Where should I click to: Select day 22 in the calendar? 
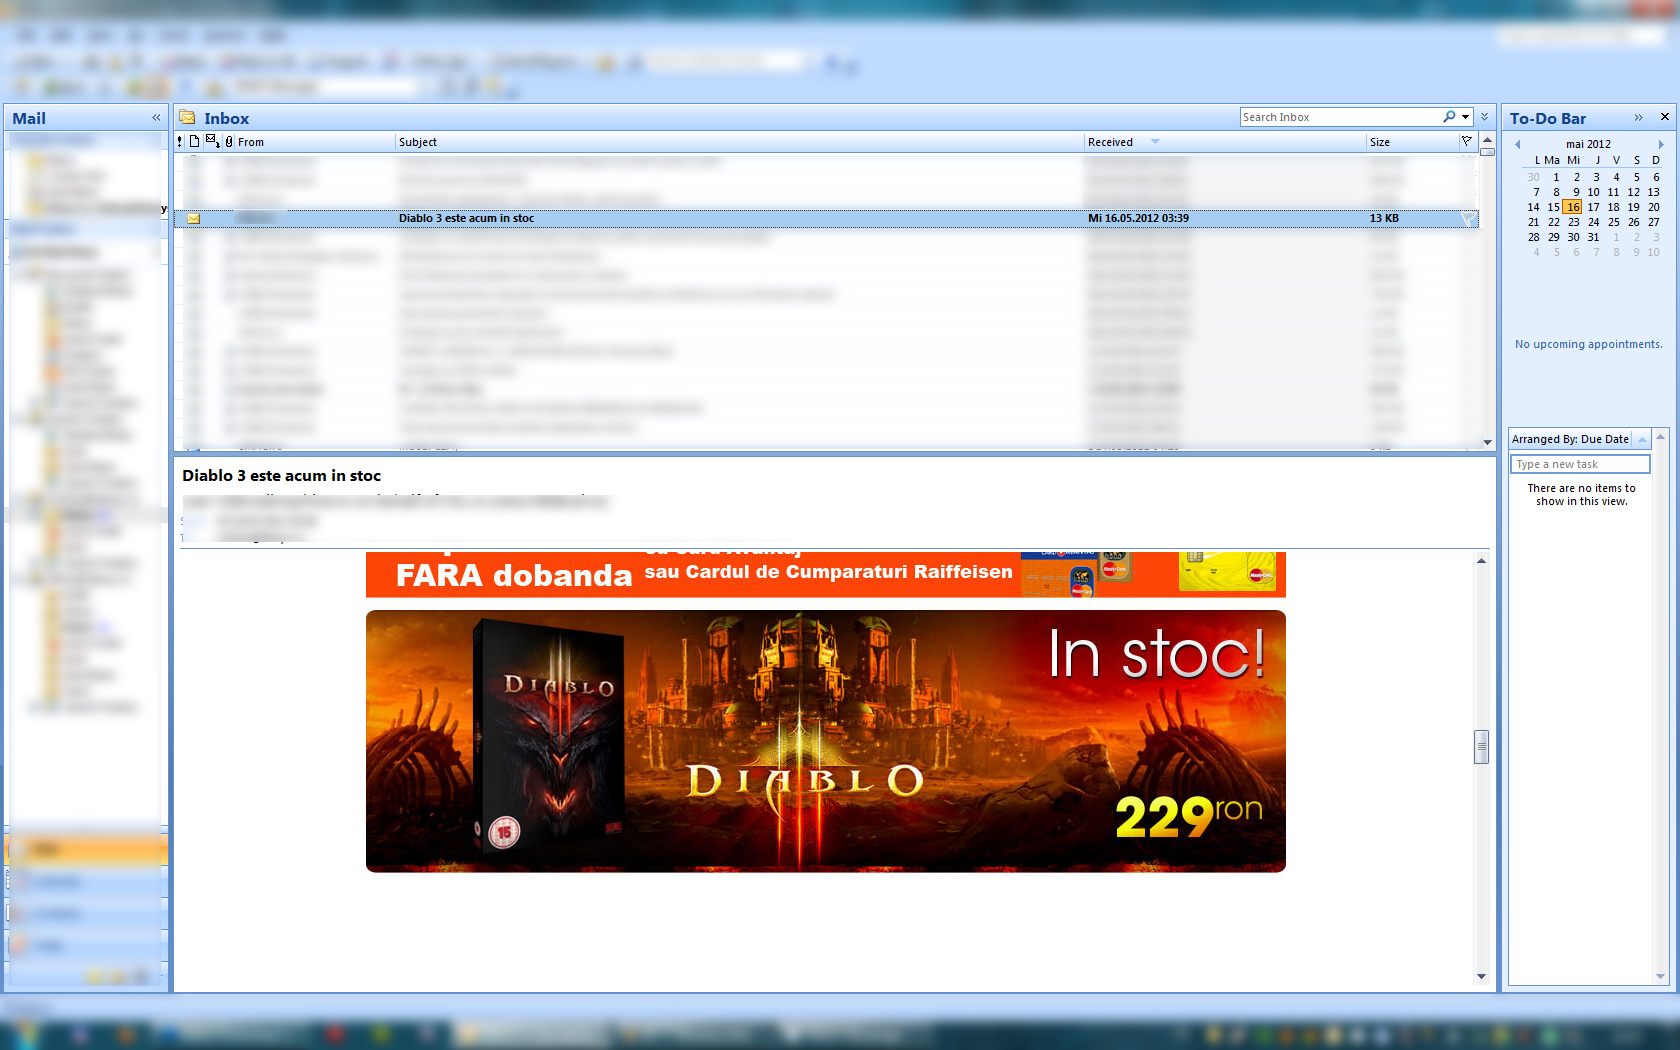pos(1553,222)
